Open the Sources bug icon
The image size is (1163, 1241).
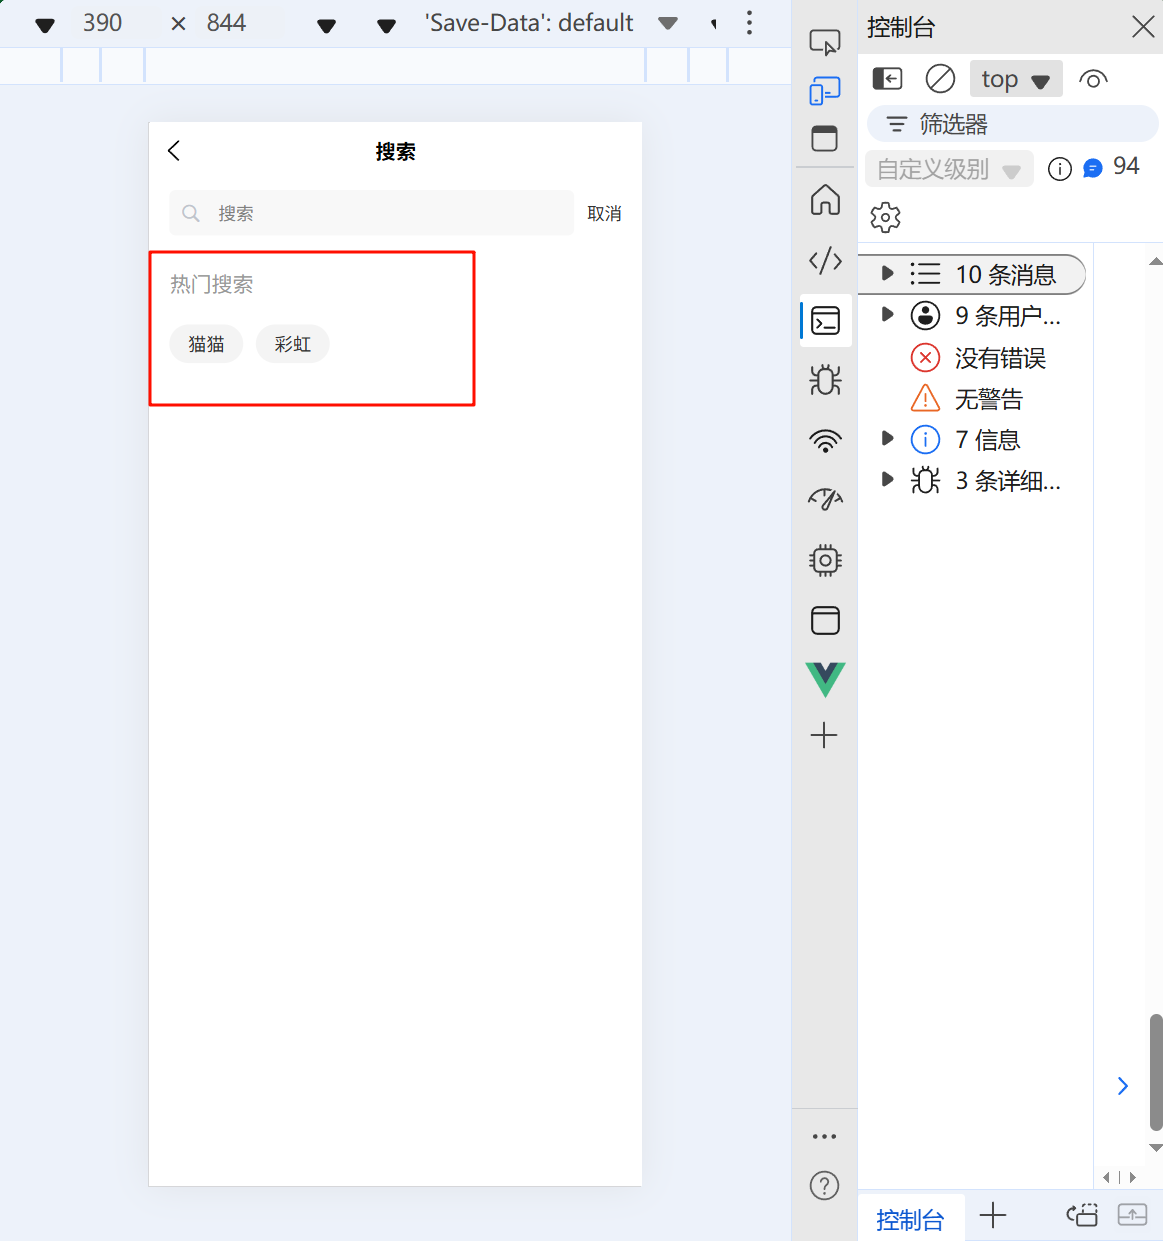coord(825,380)
